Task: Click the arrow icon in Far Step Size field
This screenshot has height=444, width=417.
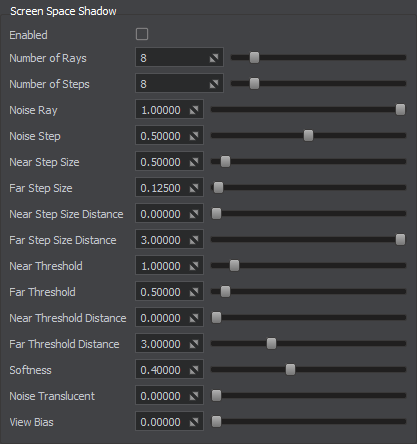Action: pos(194,188)
